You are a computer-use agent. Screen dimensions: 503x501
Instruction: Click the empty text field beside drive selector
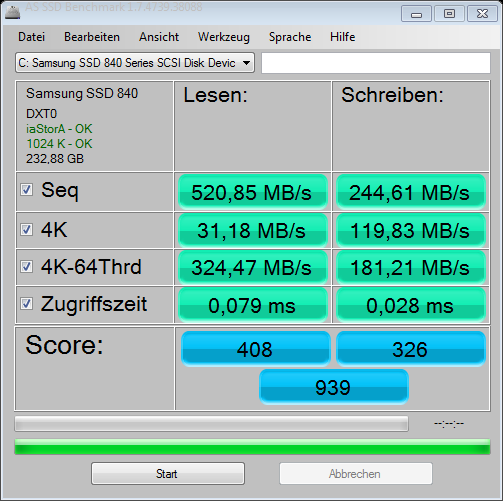point(376,63)
